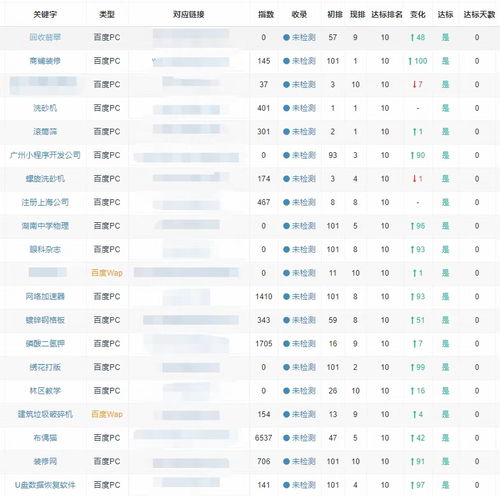Screen dimensions: 500x496
Task: Click the blue status dot in 滚筒筛 row
Action: (x=286, y=132)
